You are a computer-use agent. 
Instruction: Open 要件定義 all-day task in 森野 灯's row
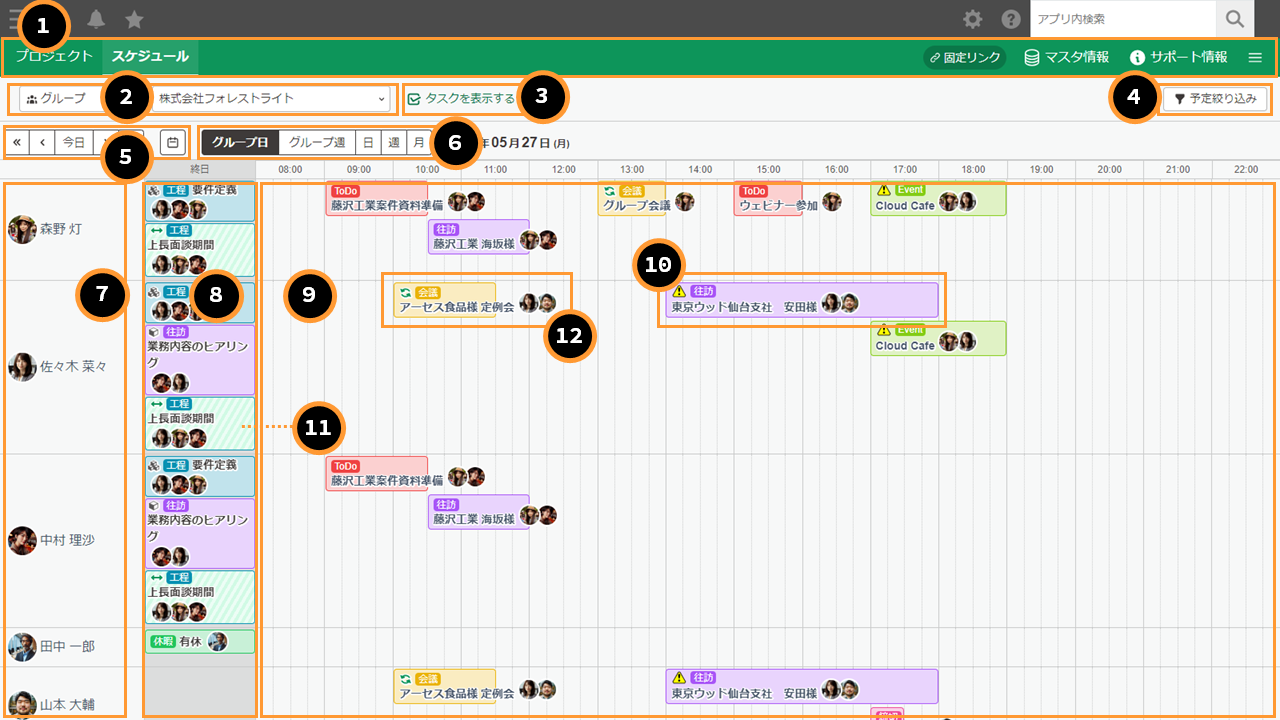coord(200,201)
